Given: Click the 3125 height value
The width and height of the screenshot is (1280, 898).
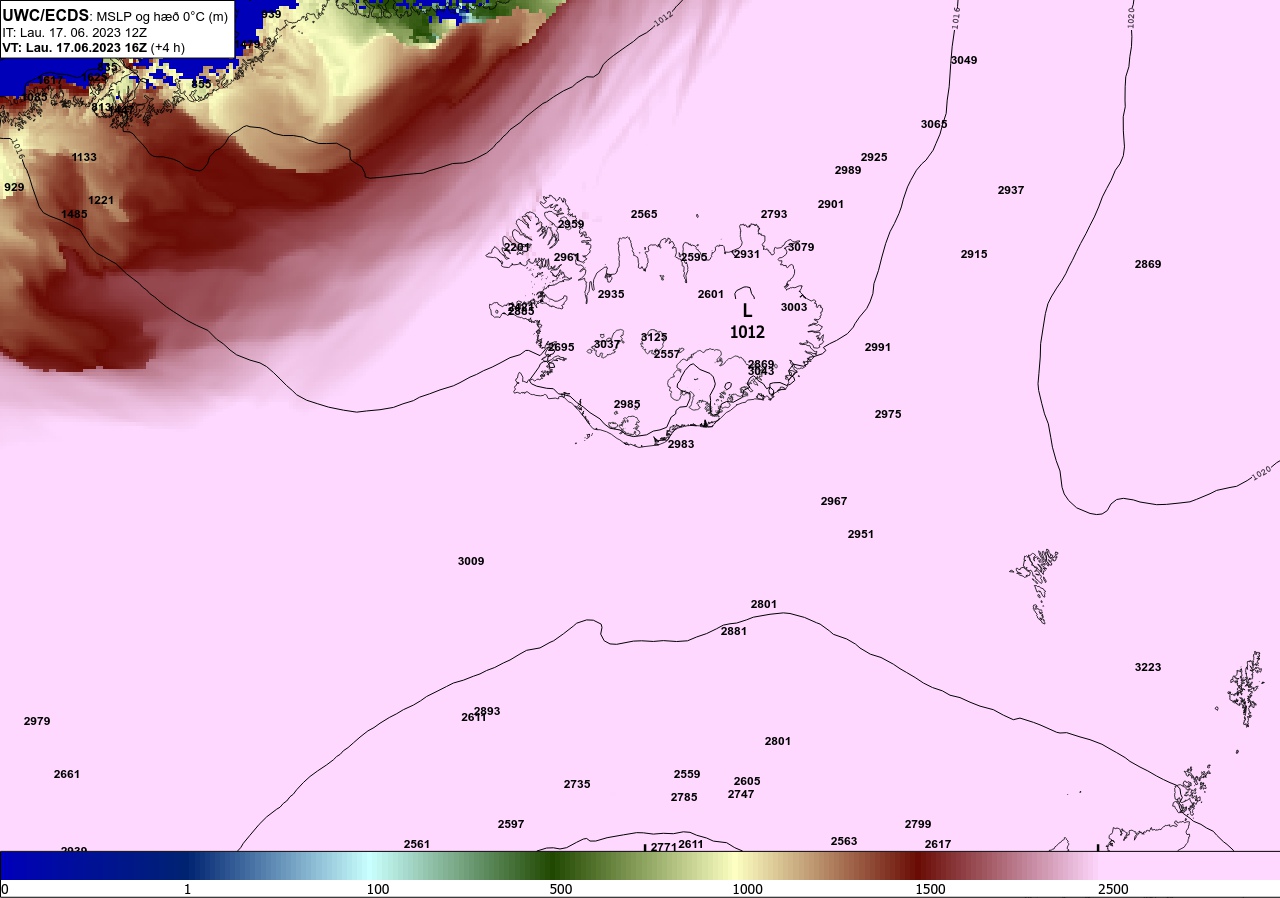Looking at the screenshot, I should [654, 337].
